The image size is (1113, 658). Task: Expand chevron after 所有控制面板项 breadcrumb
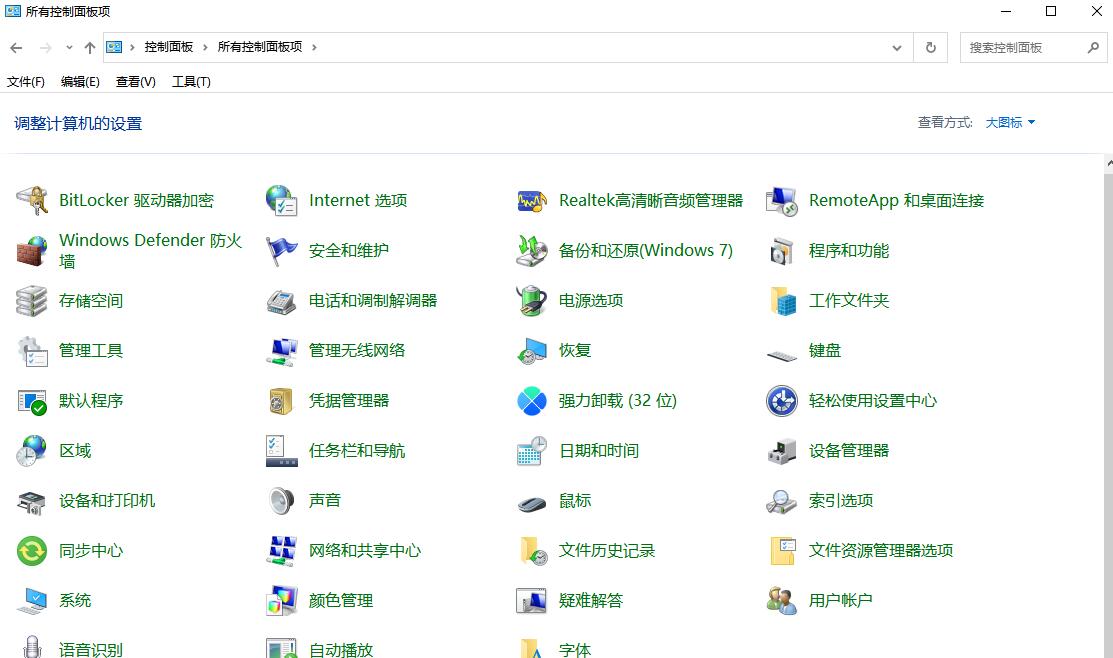pyautogui.click(x=314, y=48)
